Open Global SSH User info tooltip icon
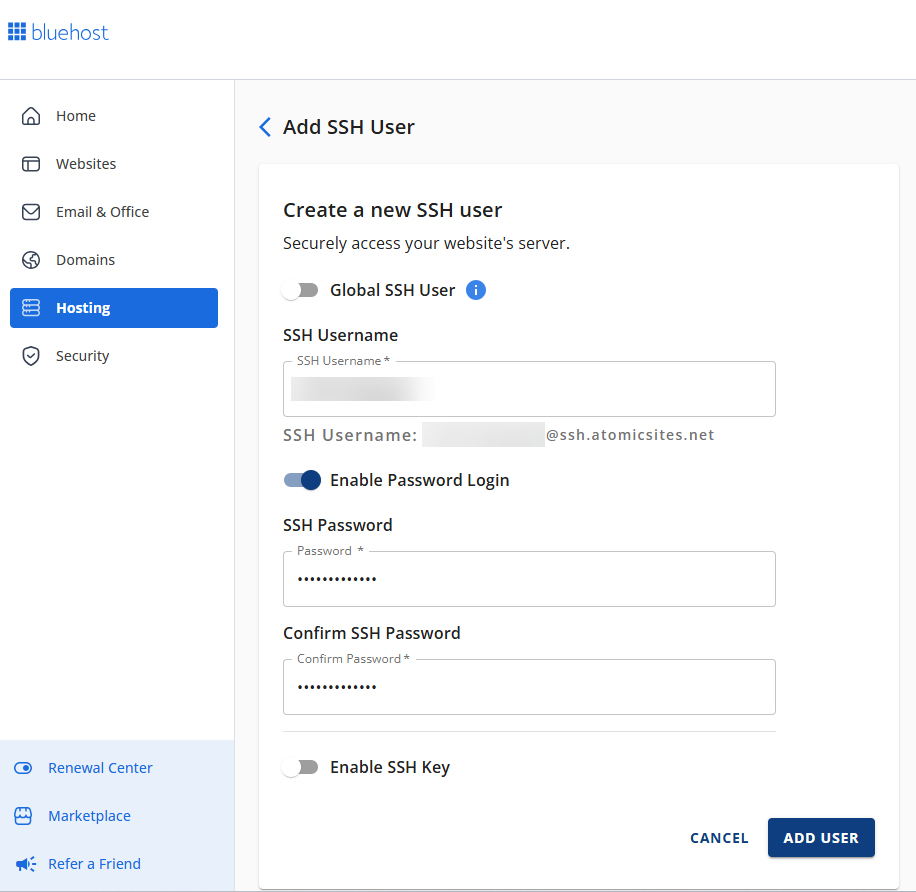The image size is (916, 892). [476, 290]
